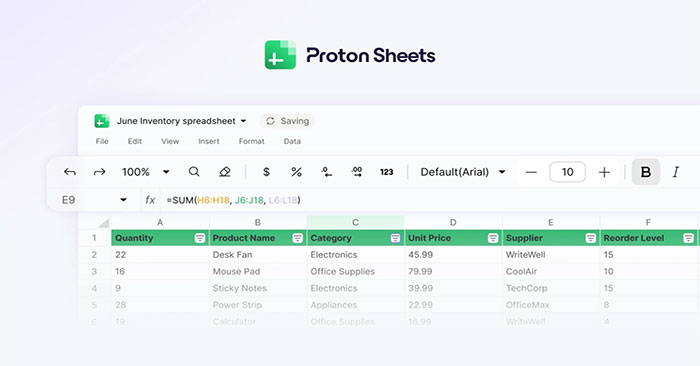Click the green sheet icon beside document title
The width and height of the screenshot is (700, 366).
tap(102, 121)
